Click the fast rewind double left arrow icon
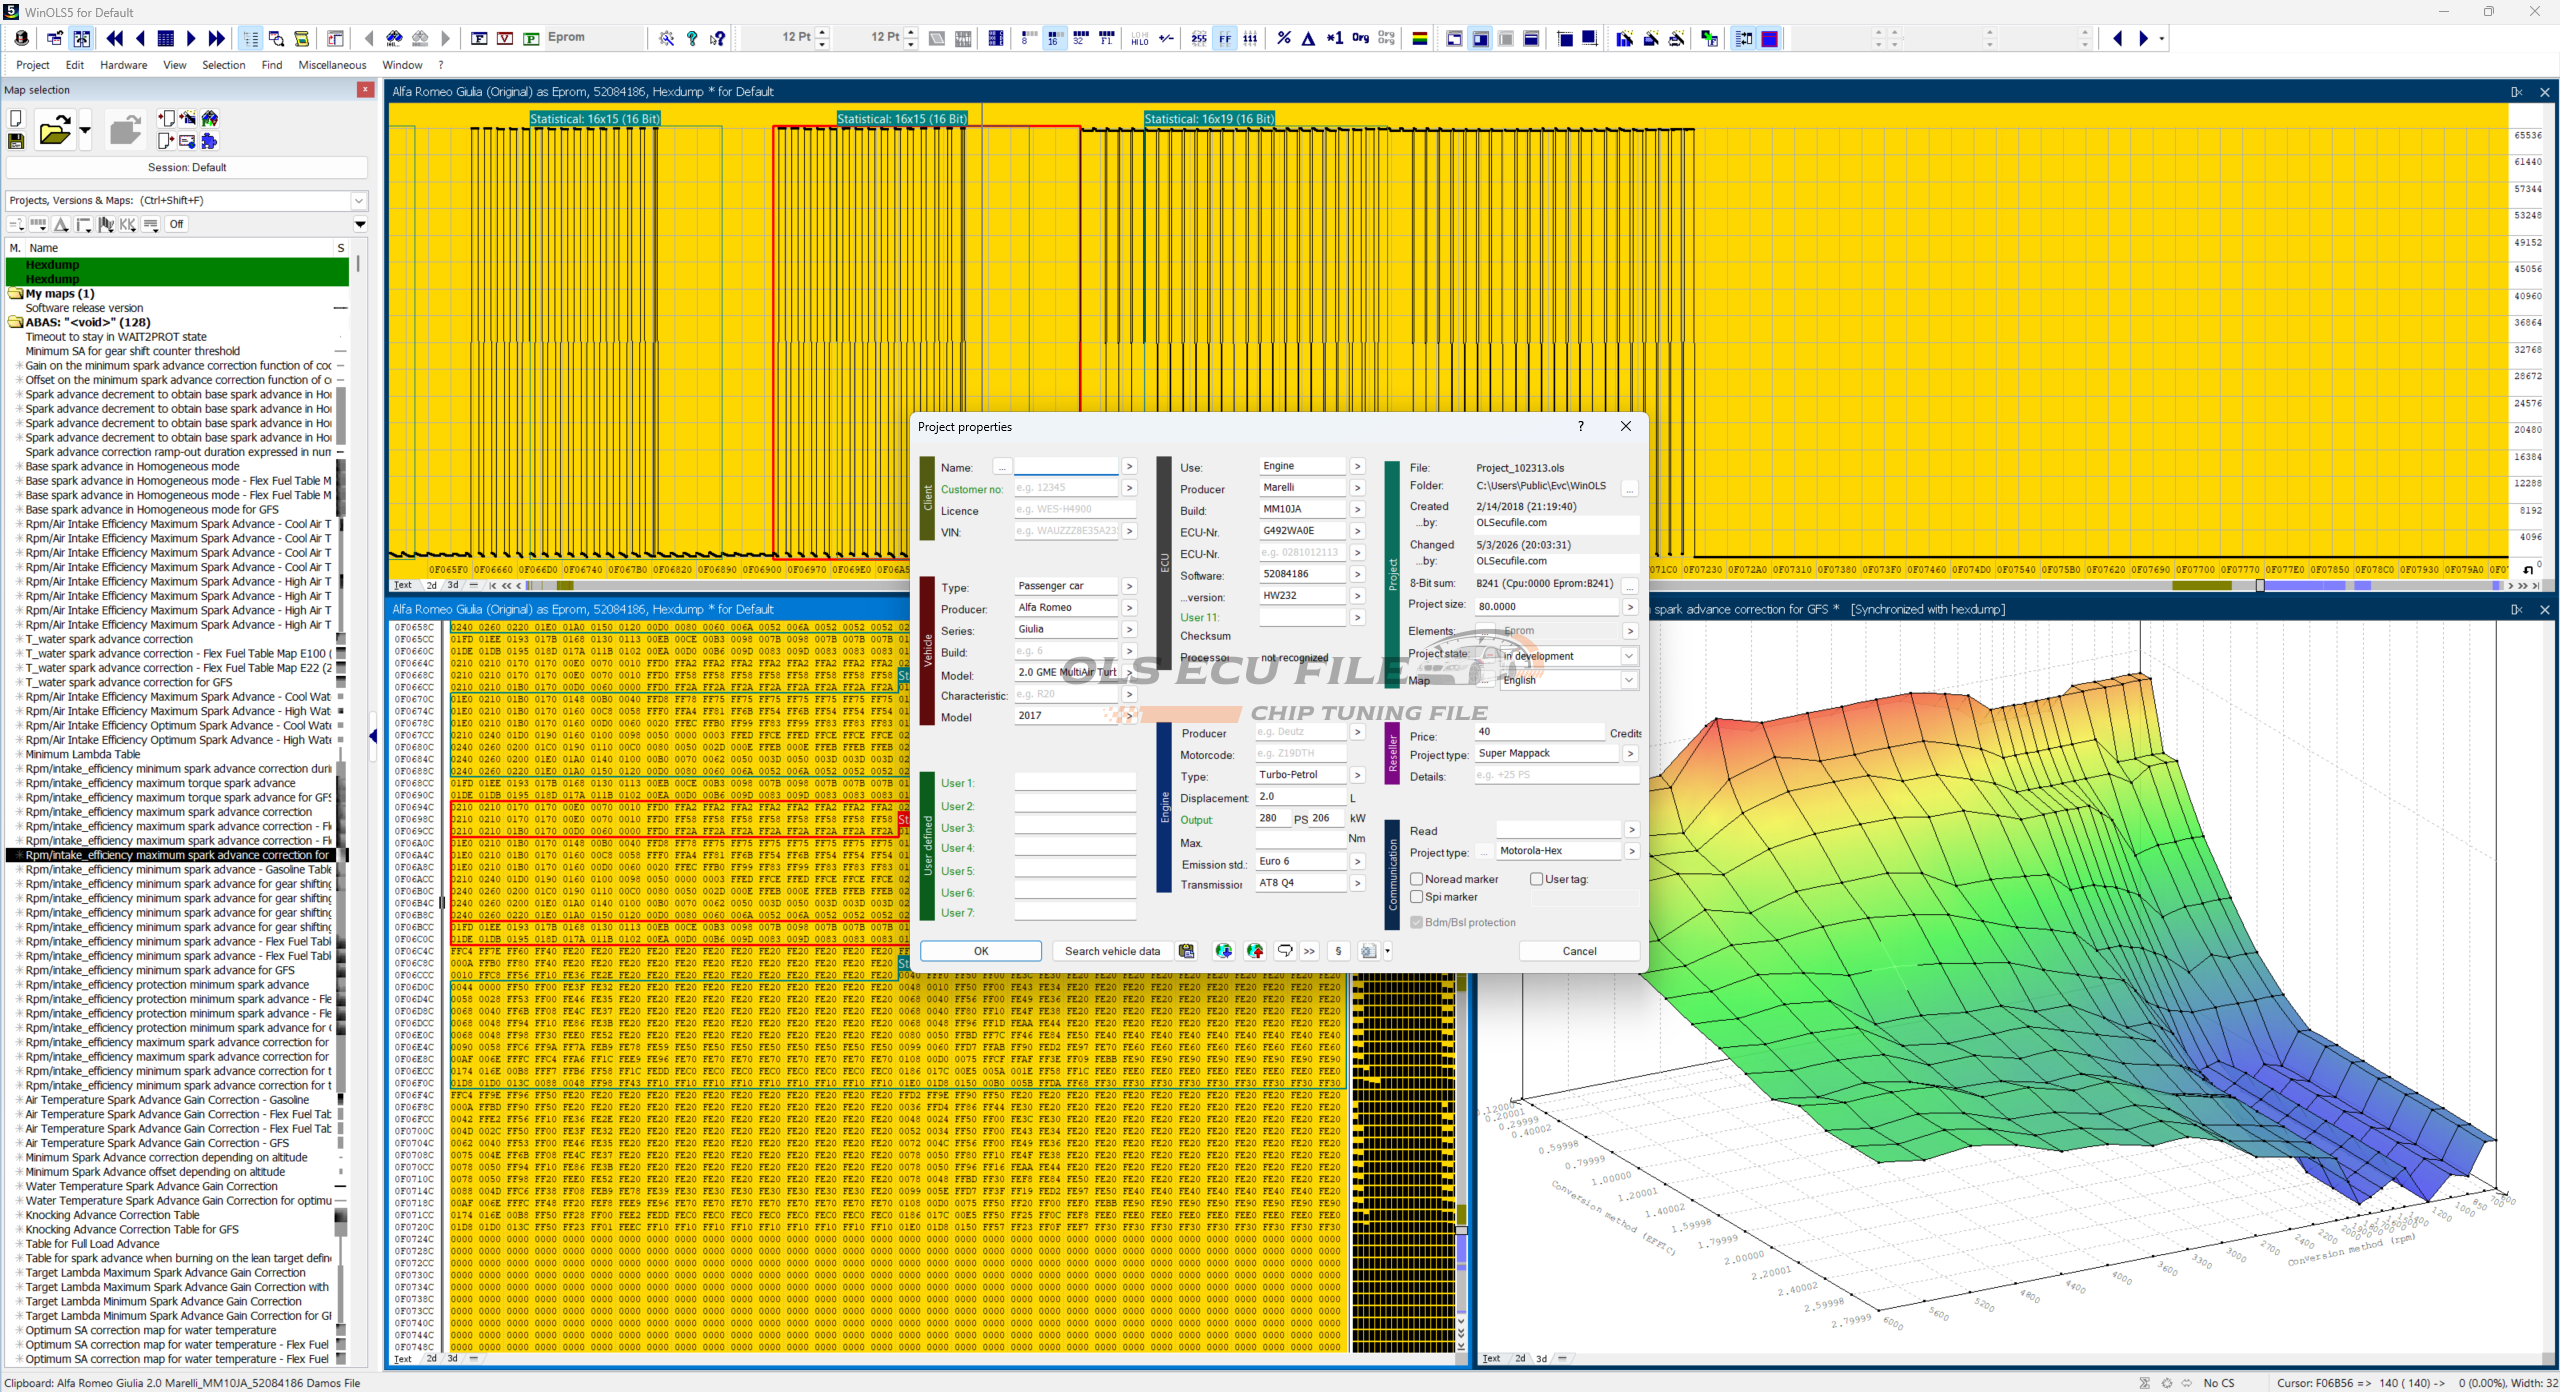2560x1392 pixels. click(115, 38)
